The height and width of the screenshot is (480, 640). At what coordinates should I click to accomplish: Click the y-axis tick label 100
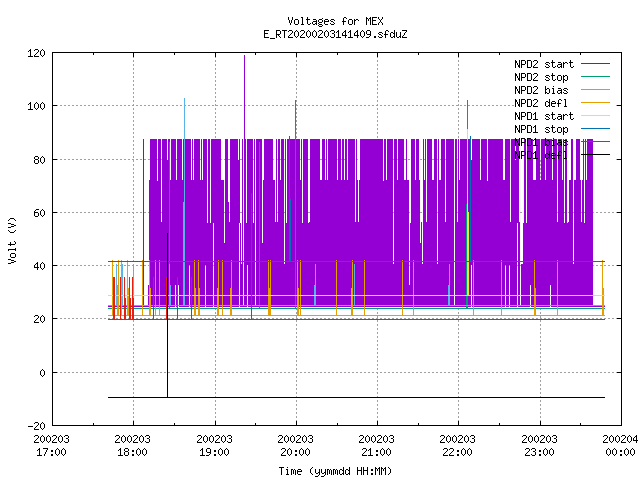36,106
